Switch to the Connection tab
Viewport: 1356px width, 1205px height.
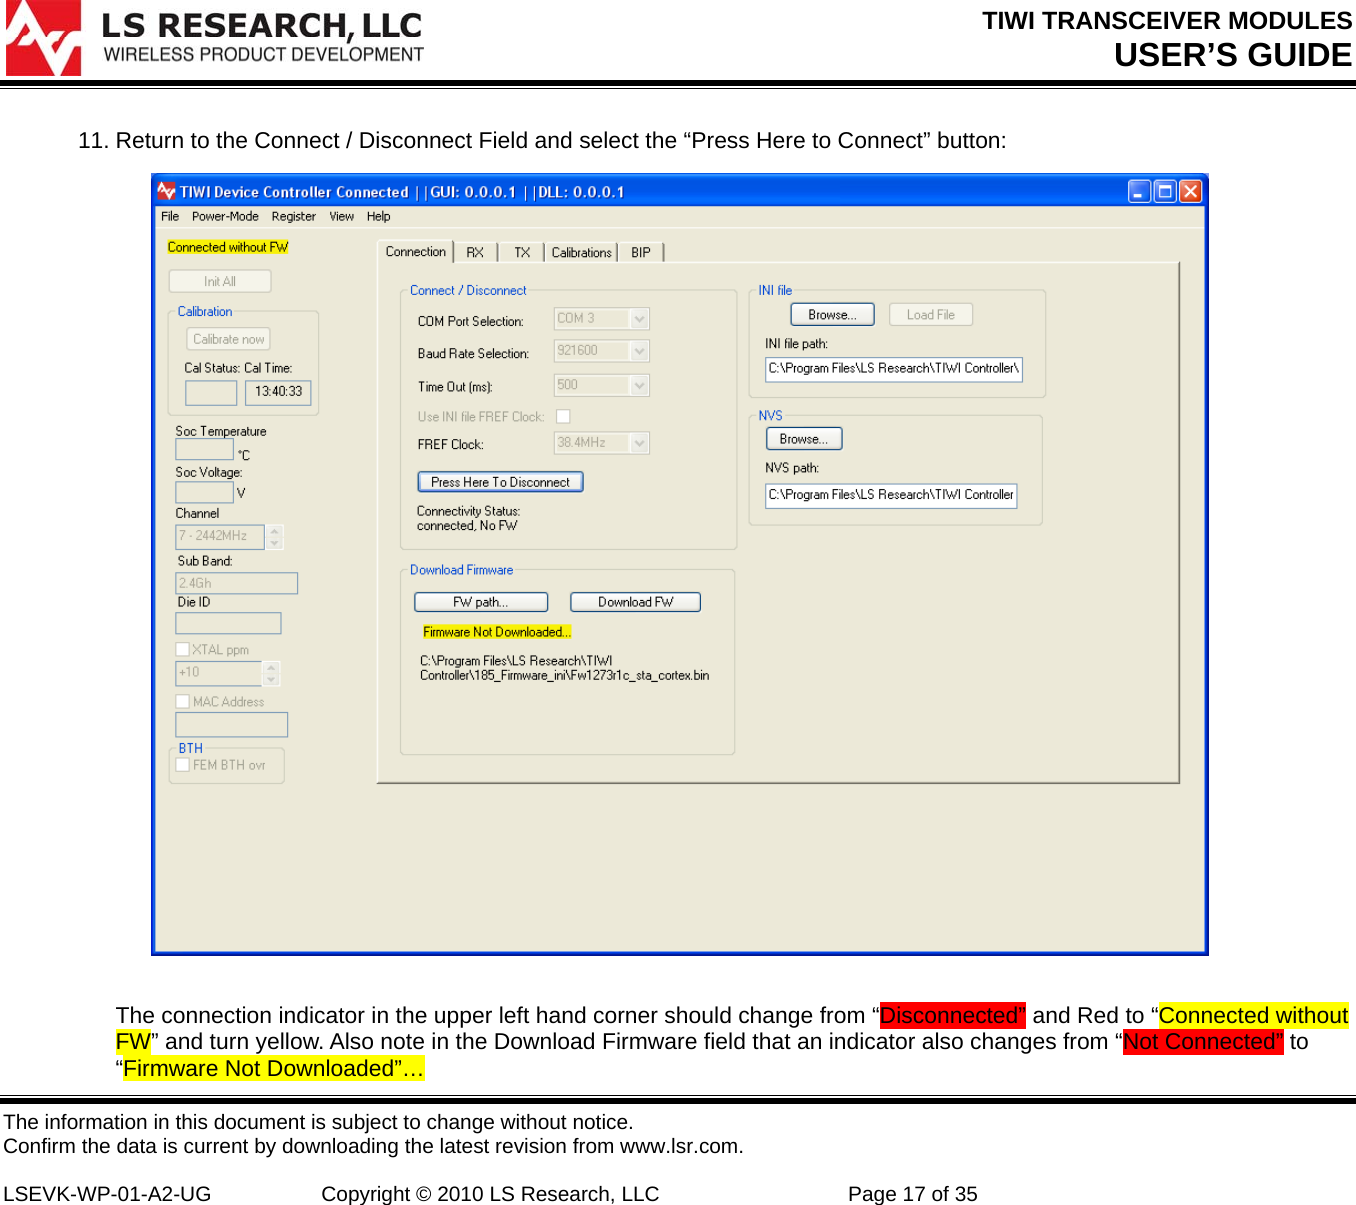pyautogui.click(x=416, y=252)
